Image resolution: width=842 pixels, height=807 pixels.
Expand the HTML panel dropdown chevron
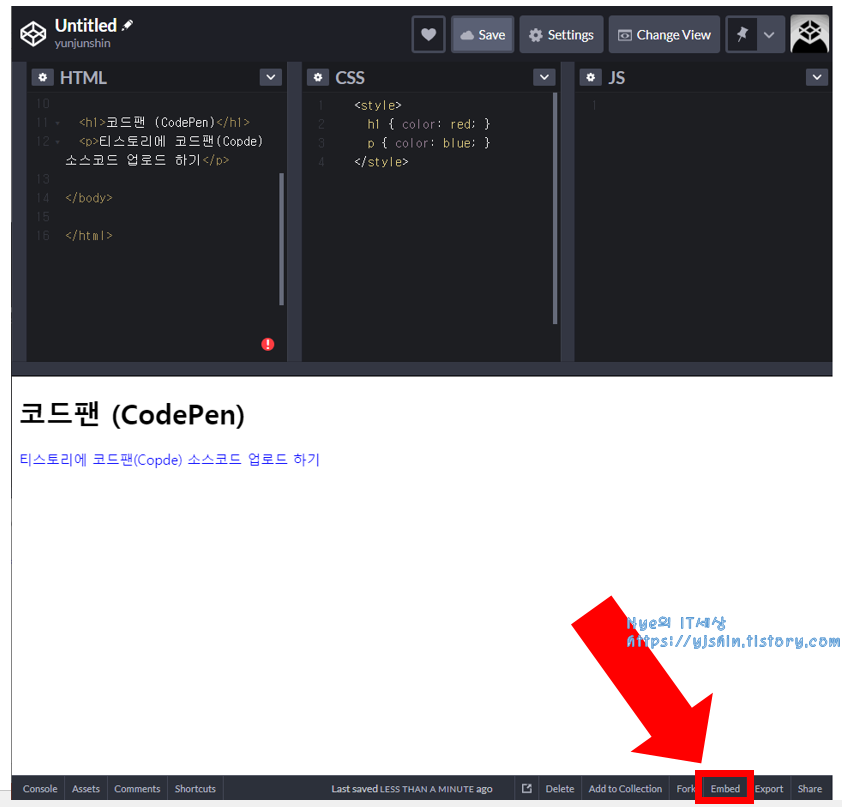271,77
